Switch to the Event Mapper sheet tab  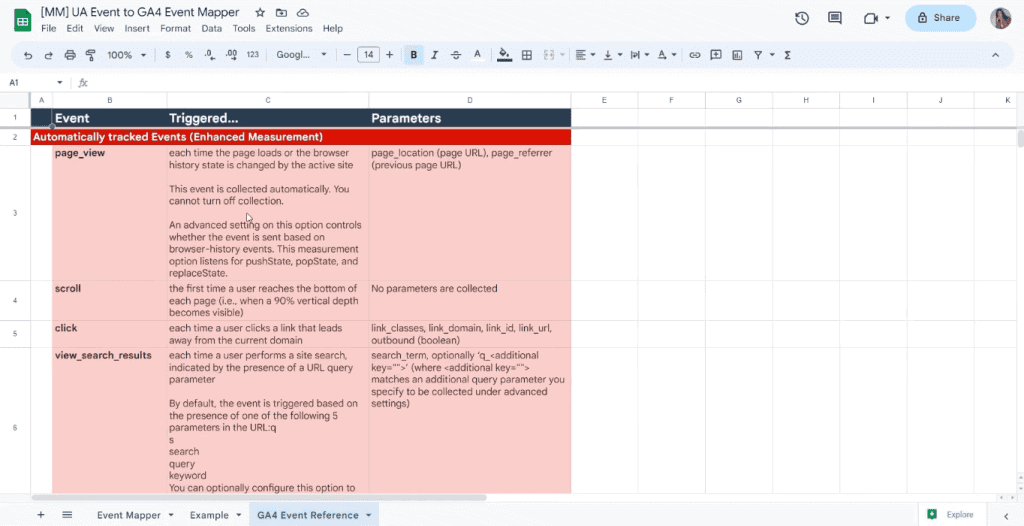[128, 515]
